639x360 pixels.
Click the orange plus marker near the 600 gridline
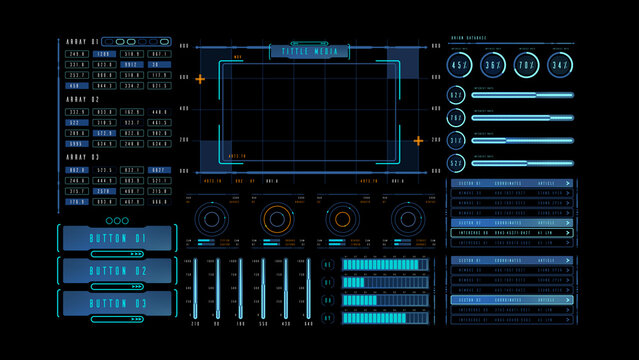pyautogui.click(x=200, y=79)
